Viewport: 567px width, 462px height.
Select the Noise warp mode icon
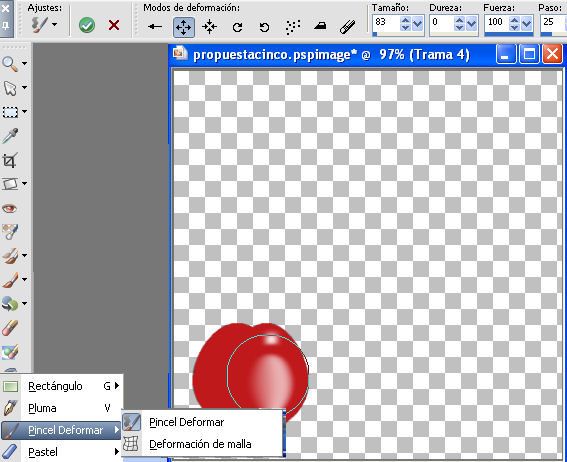(293, 27)
